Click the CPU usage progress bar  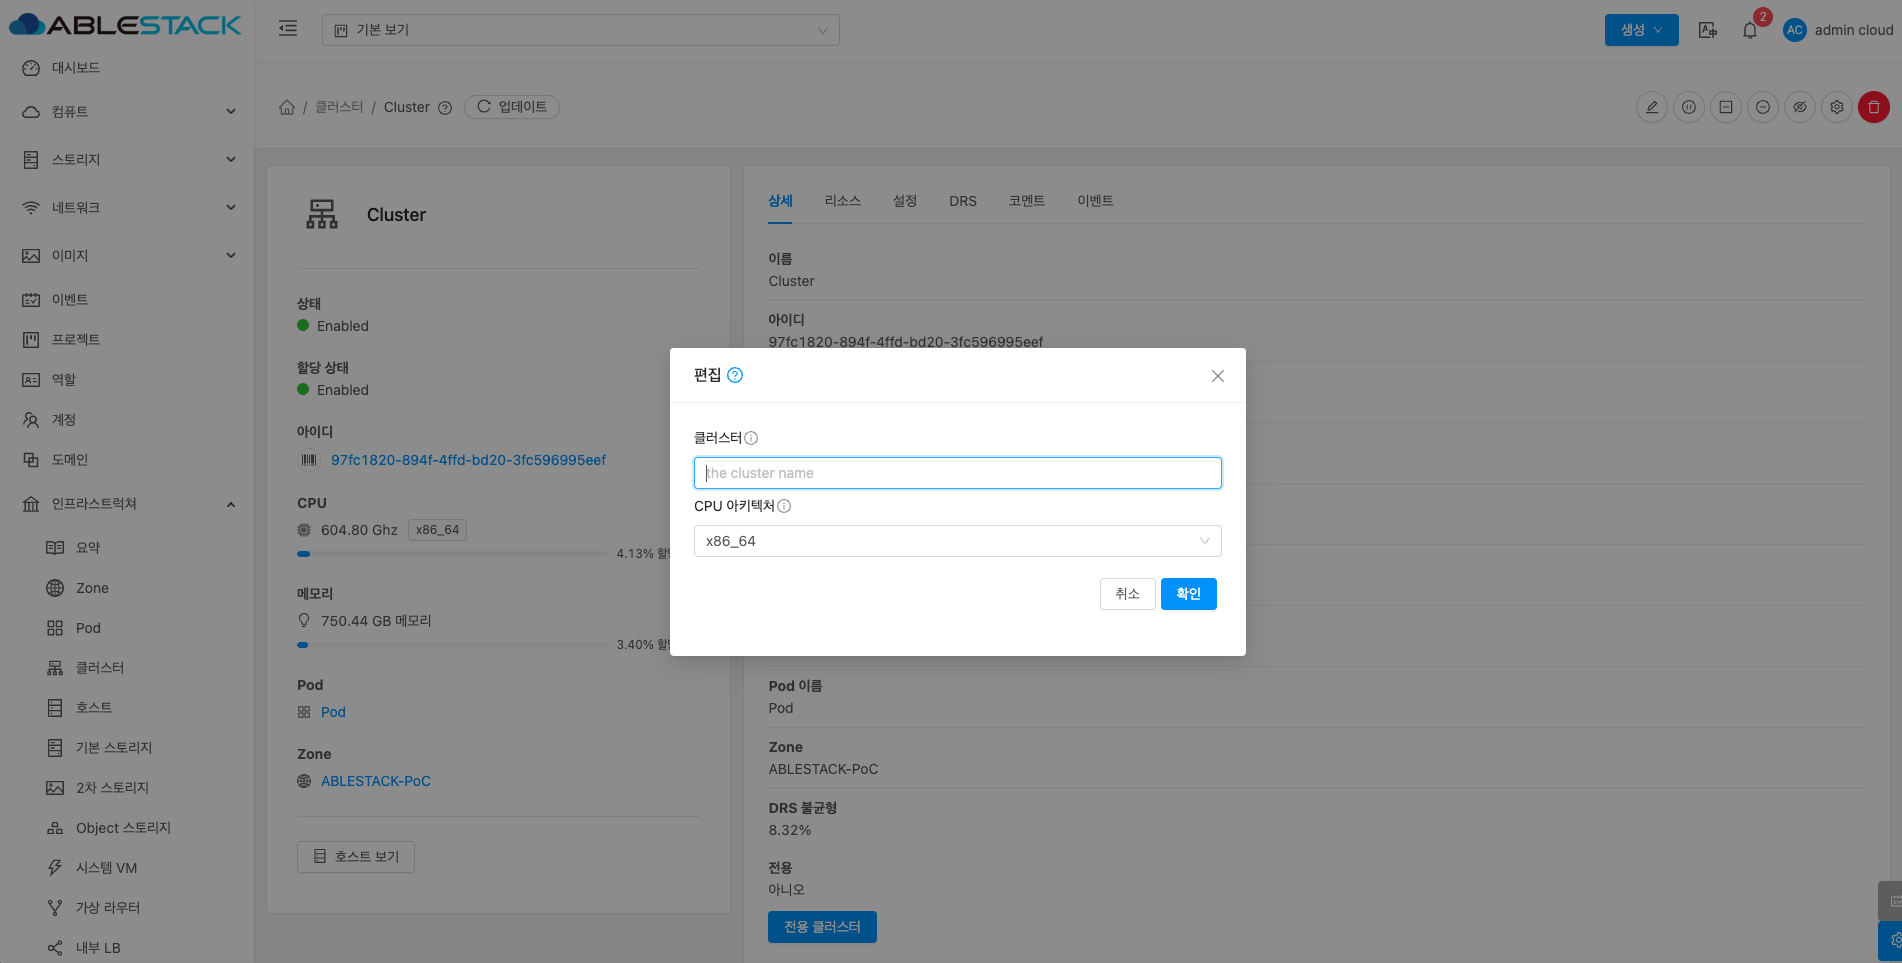[452, 554]
